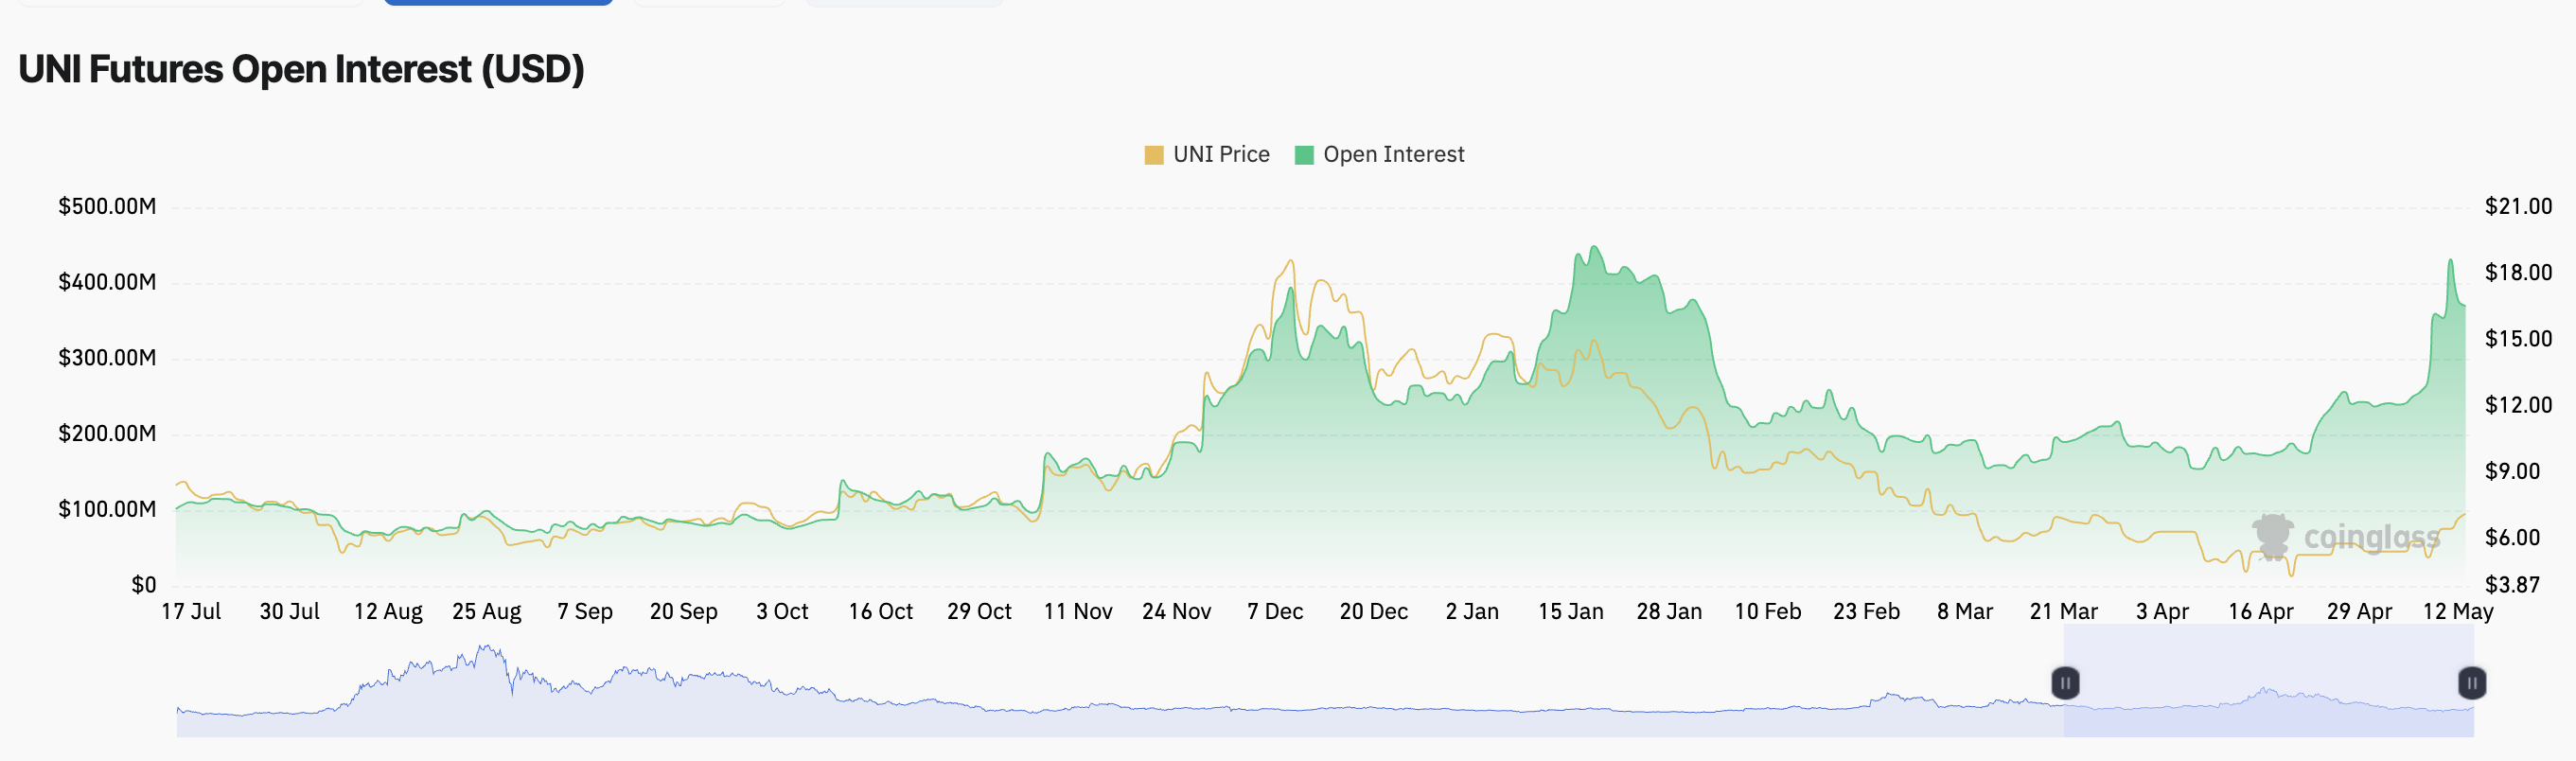This screenshot has width=2576, height=761.
Task: Click the green Open Interest legend swatch
Action: [x=1303, y=155]
